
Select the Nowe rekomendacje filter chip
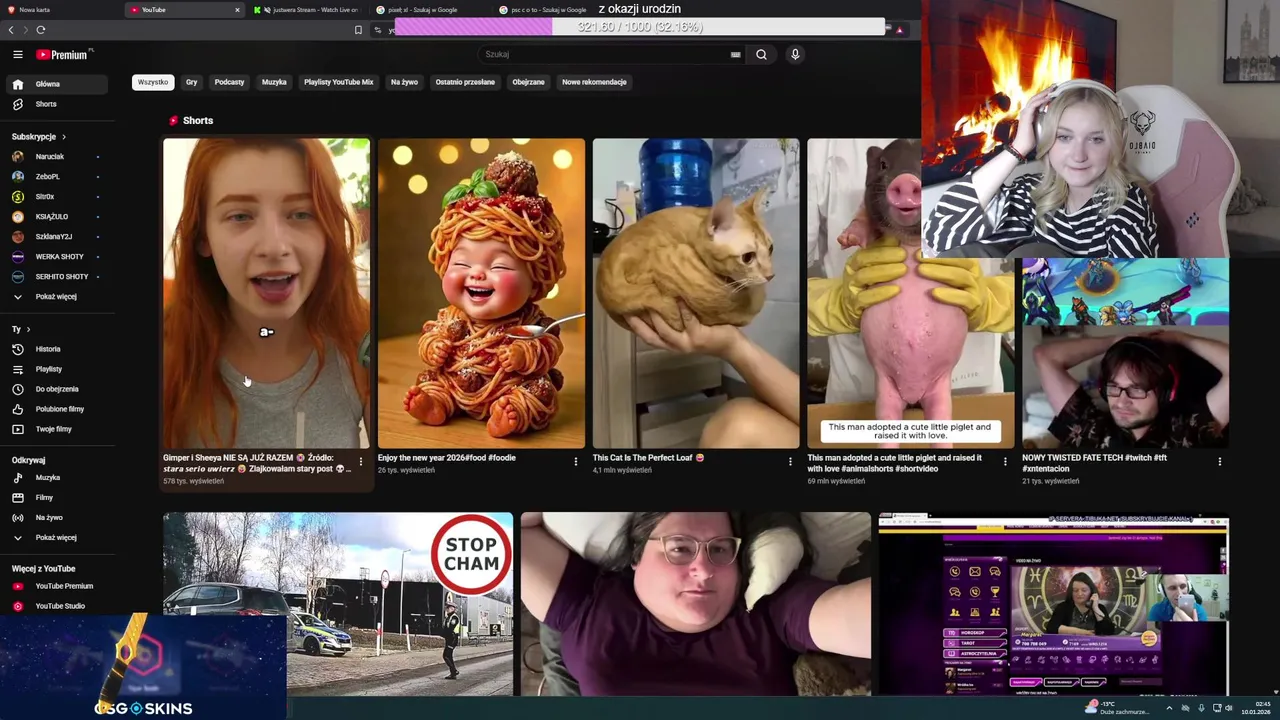pyautogui.click(x=594, y=82)
